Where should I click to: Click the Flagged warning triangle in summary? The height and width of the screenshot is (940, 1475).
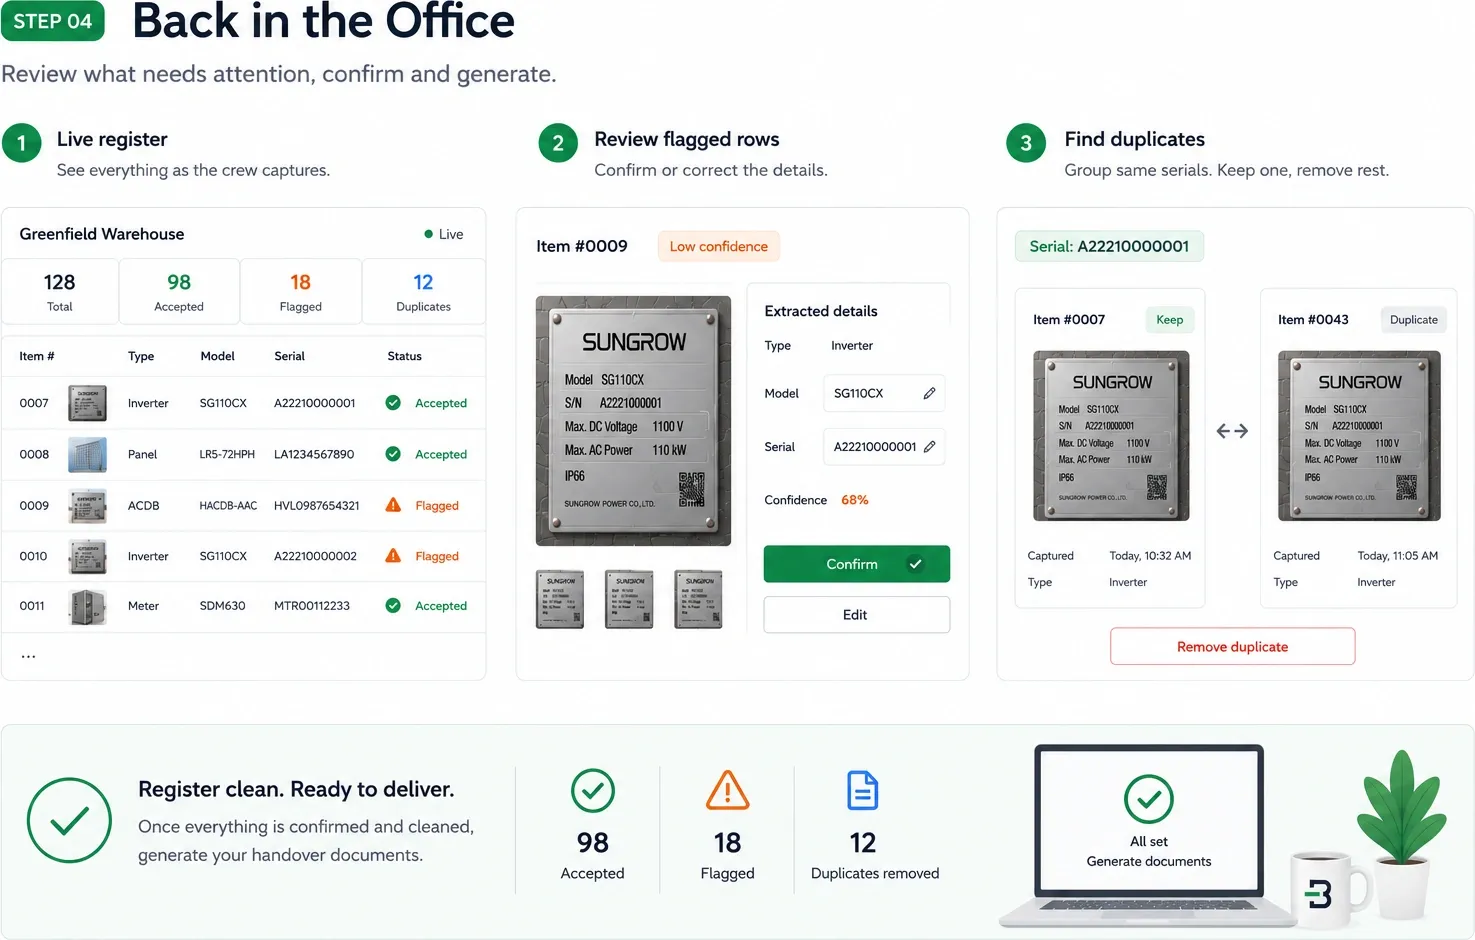[727, 790]
